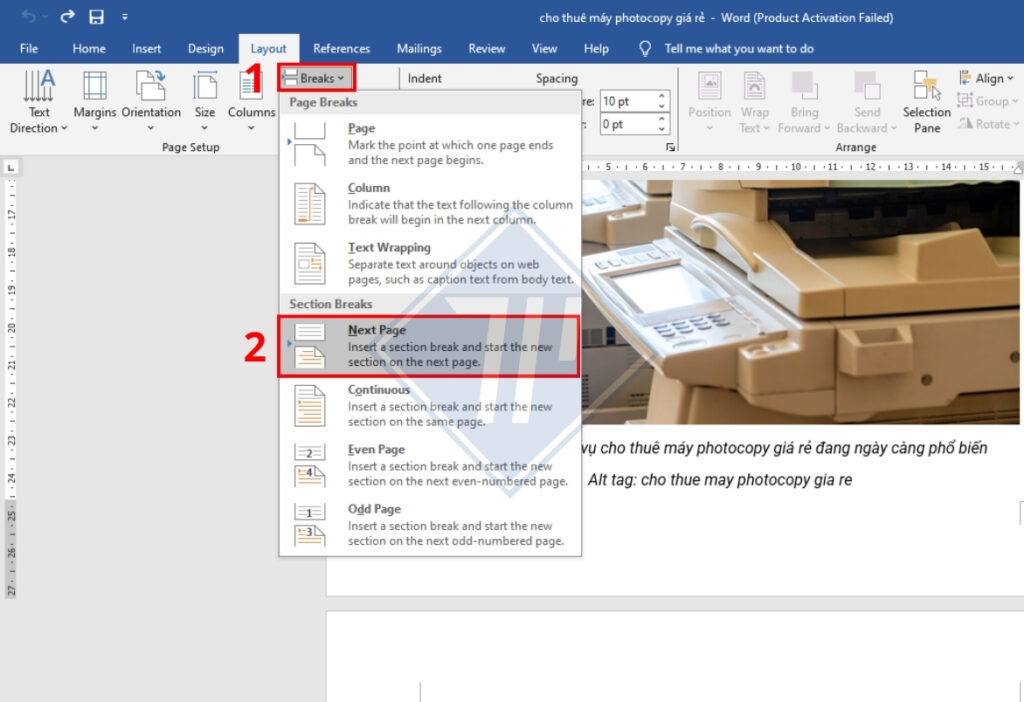The width and height of the screenshot is (1024, 702).
Task: Click the Undo arrow in quick access toolbar
Action: (x=29, y=17)
